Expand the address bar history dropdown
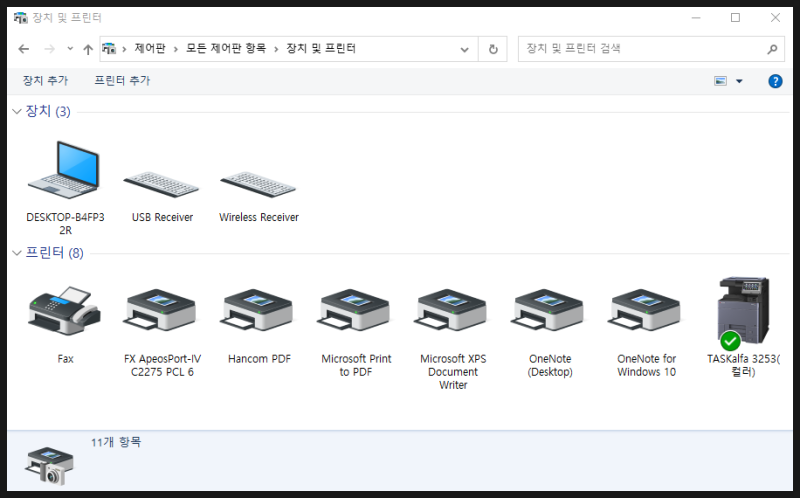Screen dimensions: 800x498 pos(464,49)
